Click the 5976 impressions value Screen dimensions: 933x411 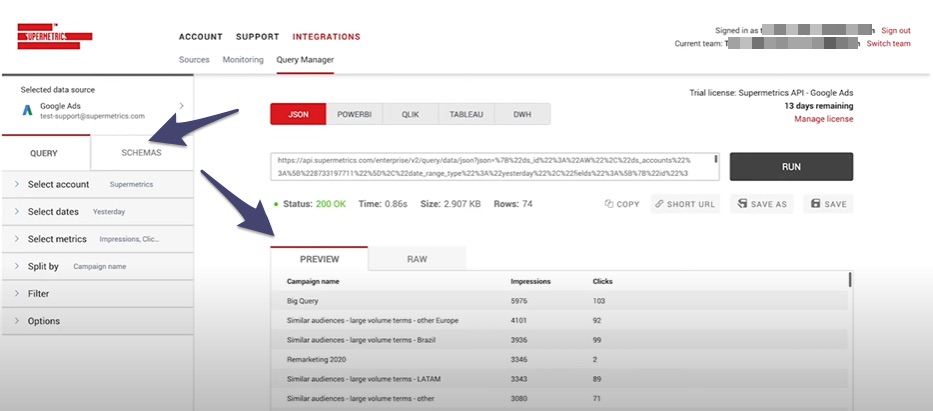tap(519, 301)
